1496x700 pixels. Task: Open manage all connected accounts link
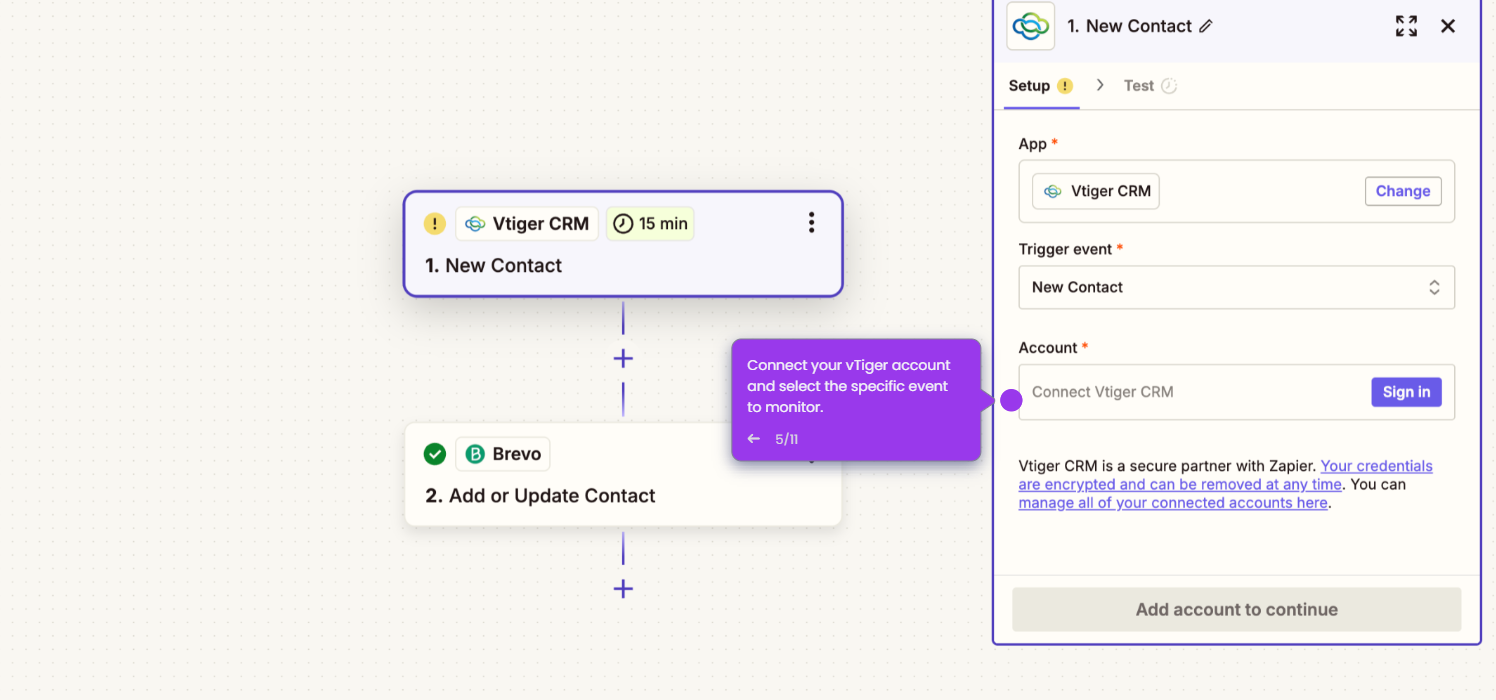tap(1173, 503)
